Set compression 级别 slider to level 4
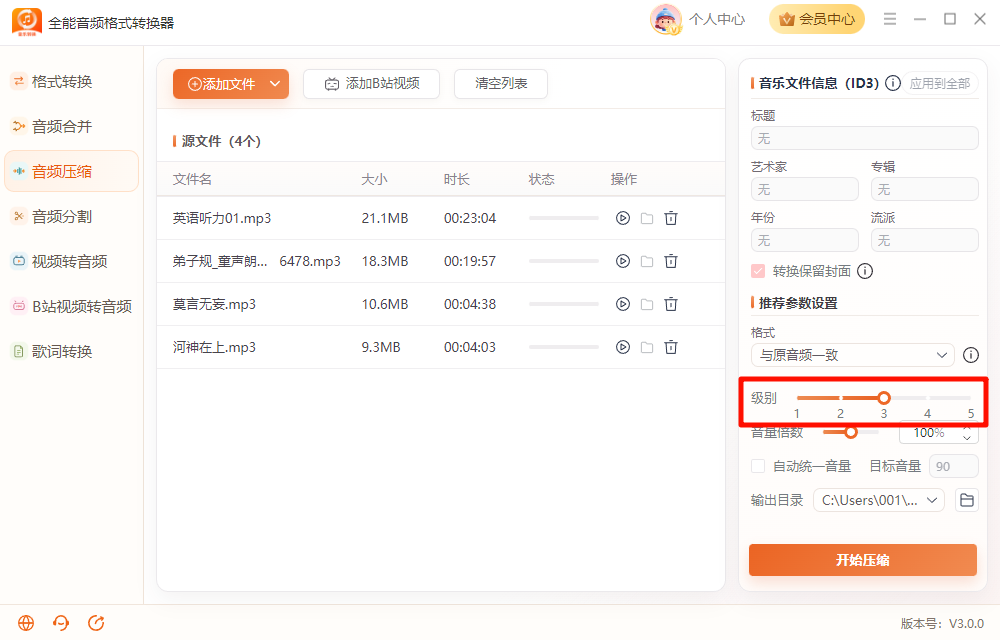Screen dimensions: 1000x640 click(x=927, y=398)
